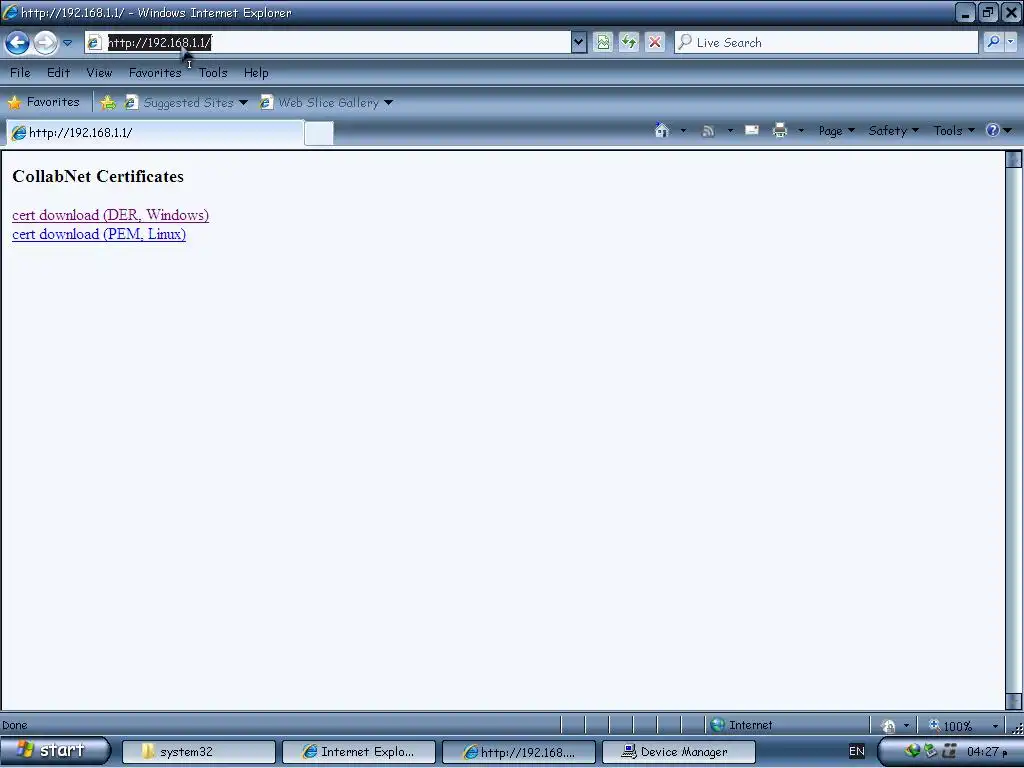The height and width of the screenshot is (768, 1024).
Task: Open the search provider dropdown arrow
Action: tap(1011, 42)
